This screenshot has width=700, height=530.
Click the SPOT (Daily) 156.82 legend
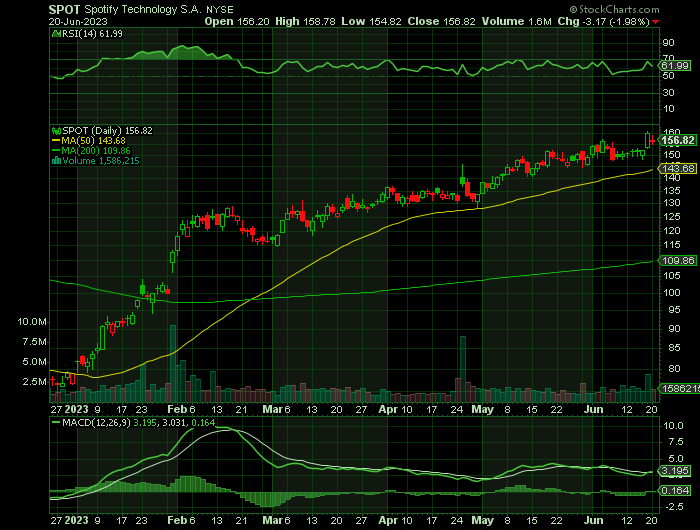point(107,131)
